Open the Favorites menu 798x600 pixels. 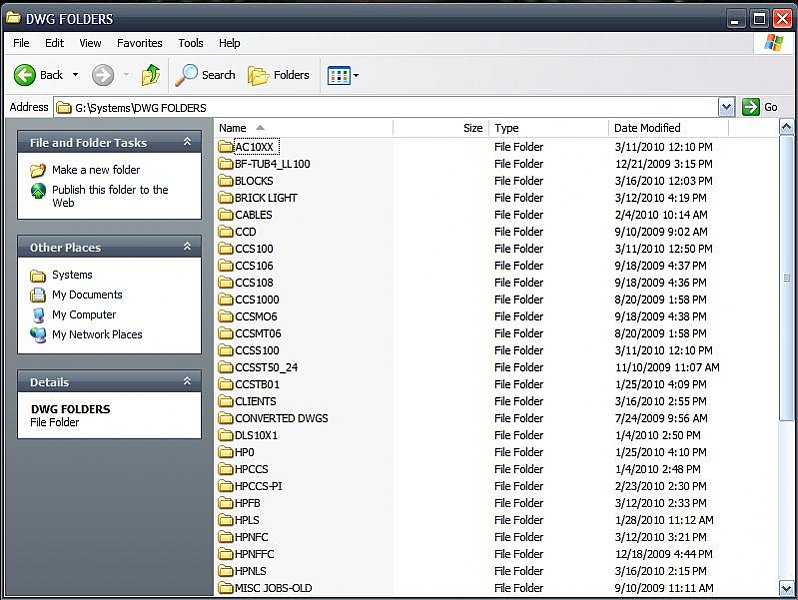coord(139,43)
